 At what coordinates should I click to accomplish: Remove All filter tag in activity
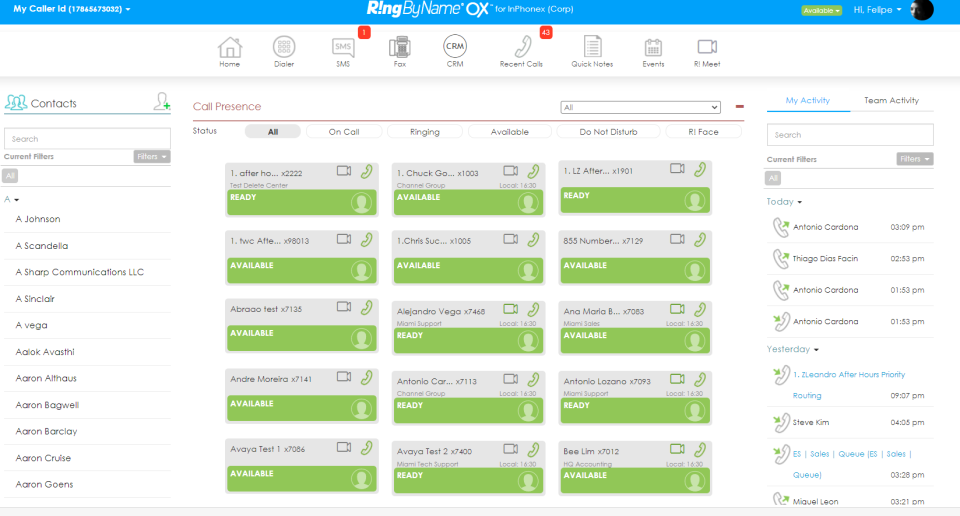(773, 178)
